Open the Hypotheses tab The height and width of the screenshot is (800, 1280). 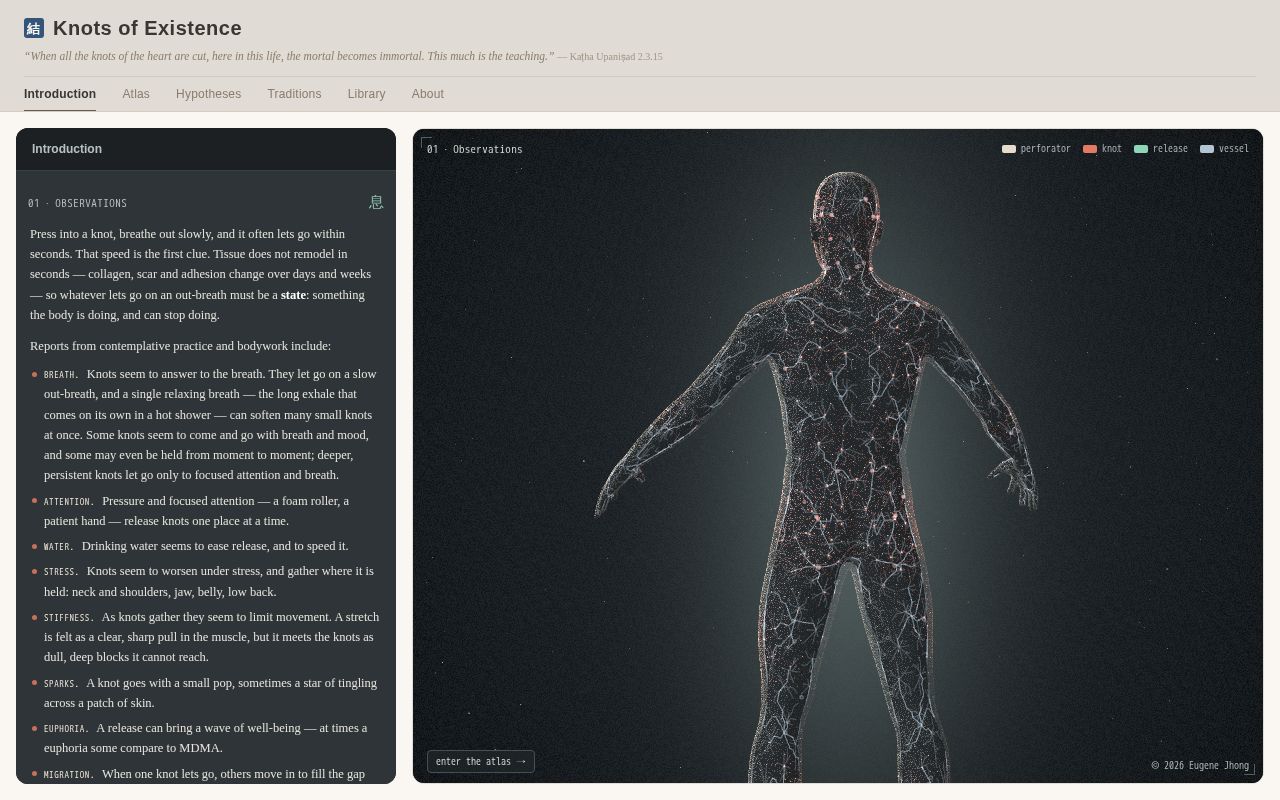tap(208, 94)
